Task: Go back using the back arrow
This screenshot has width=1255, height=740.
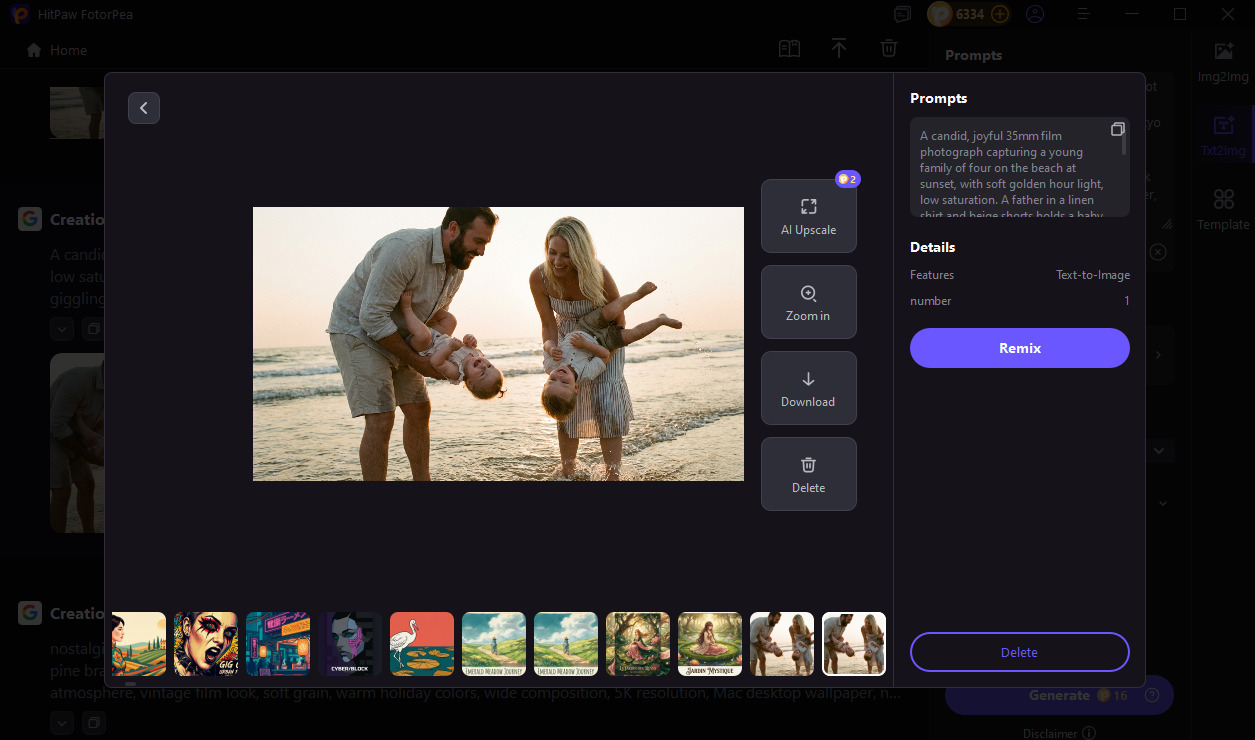Action: [143, 107]
